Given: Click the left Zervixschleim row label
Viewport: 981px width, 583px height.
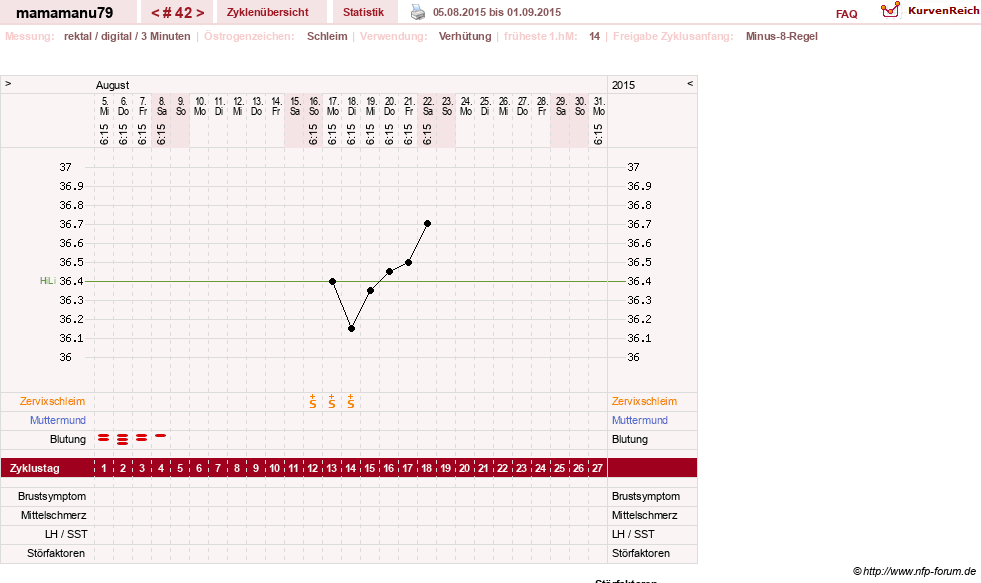Looking at the screenshot, I should (53, 402).
